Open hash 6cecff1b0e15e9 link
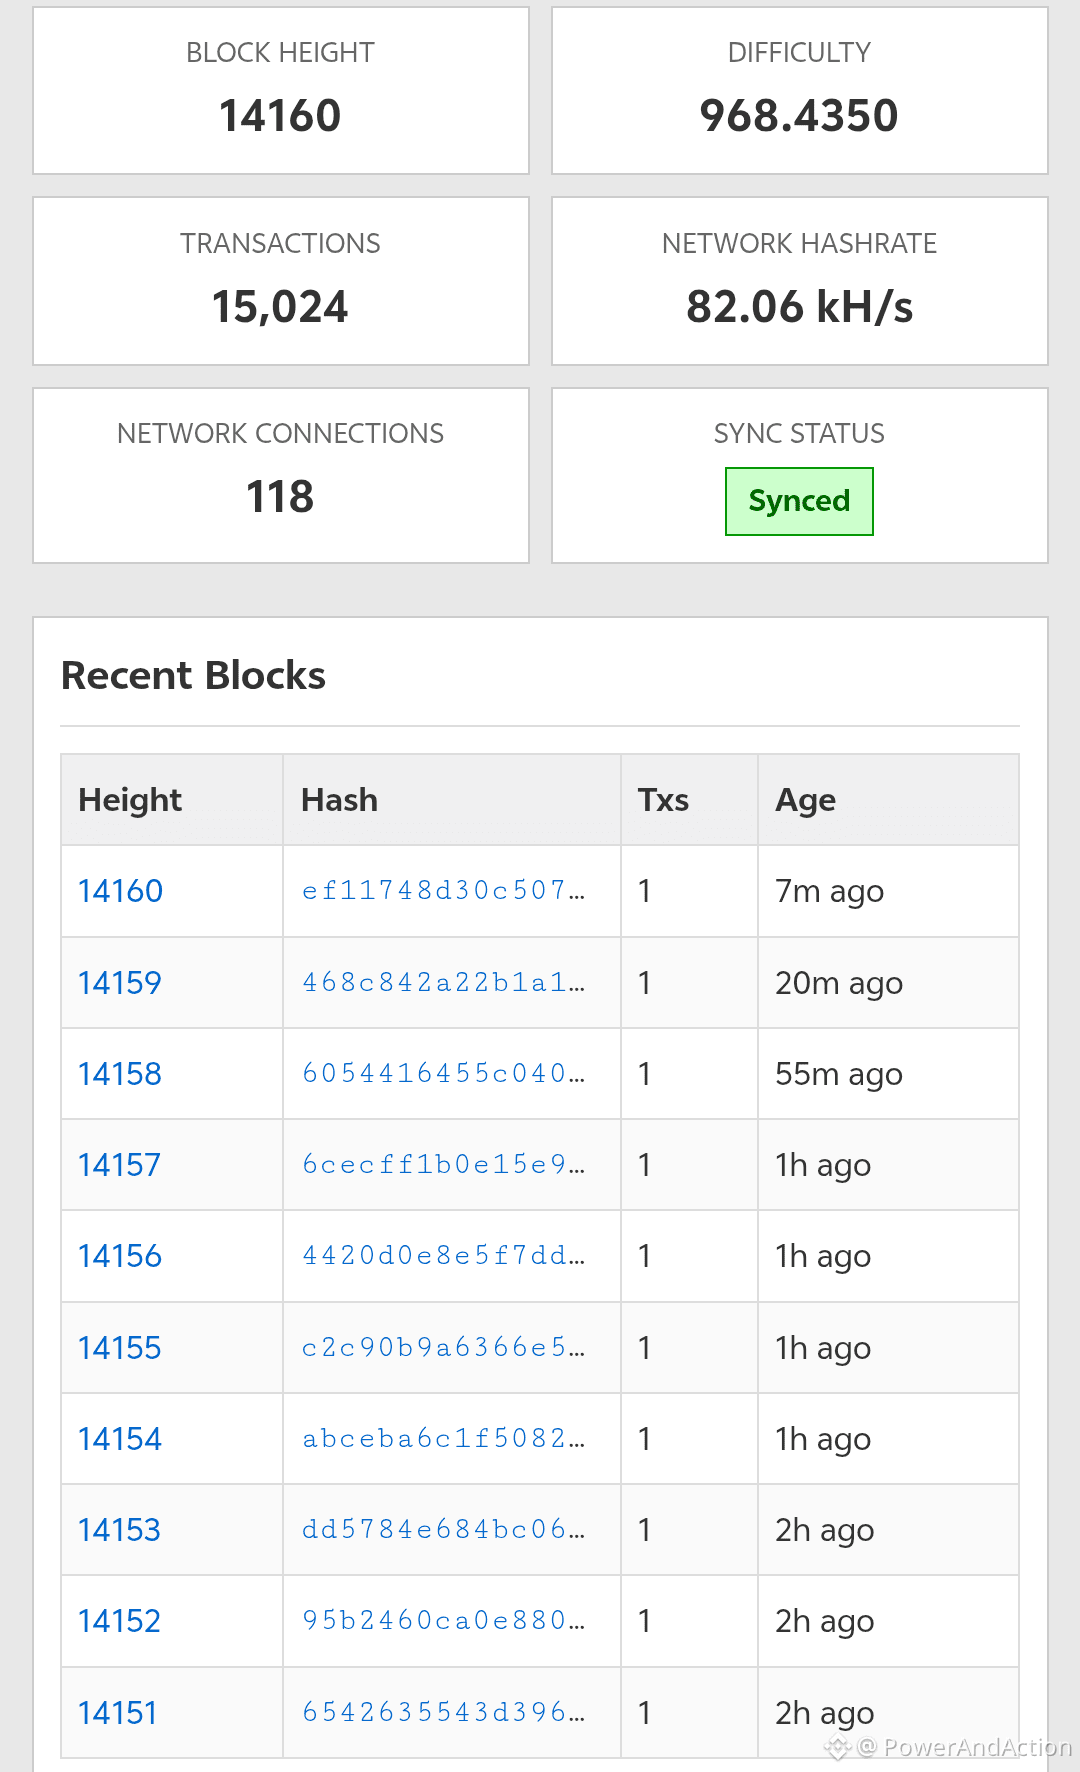 [x=443, y=1165]
